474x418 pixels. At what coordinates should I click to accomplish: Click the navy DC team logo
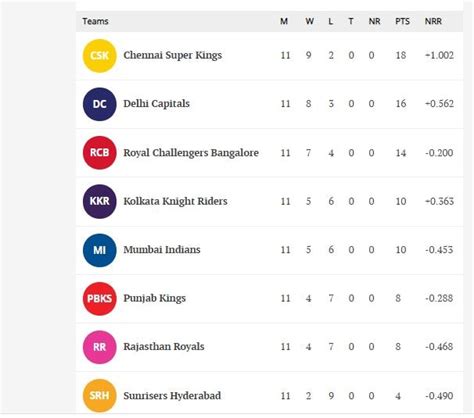pyautogui.click(x=100, y=104)
